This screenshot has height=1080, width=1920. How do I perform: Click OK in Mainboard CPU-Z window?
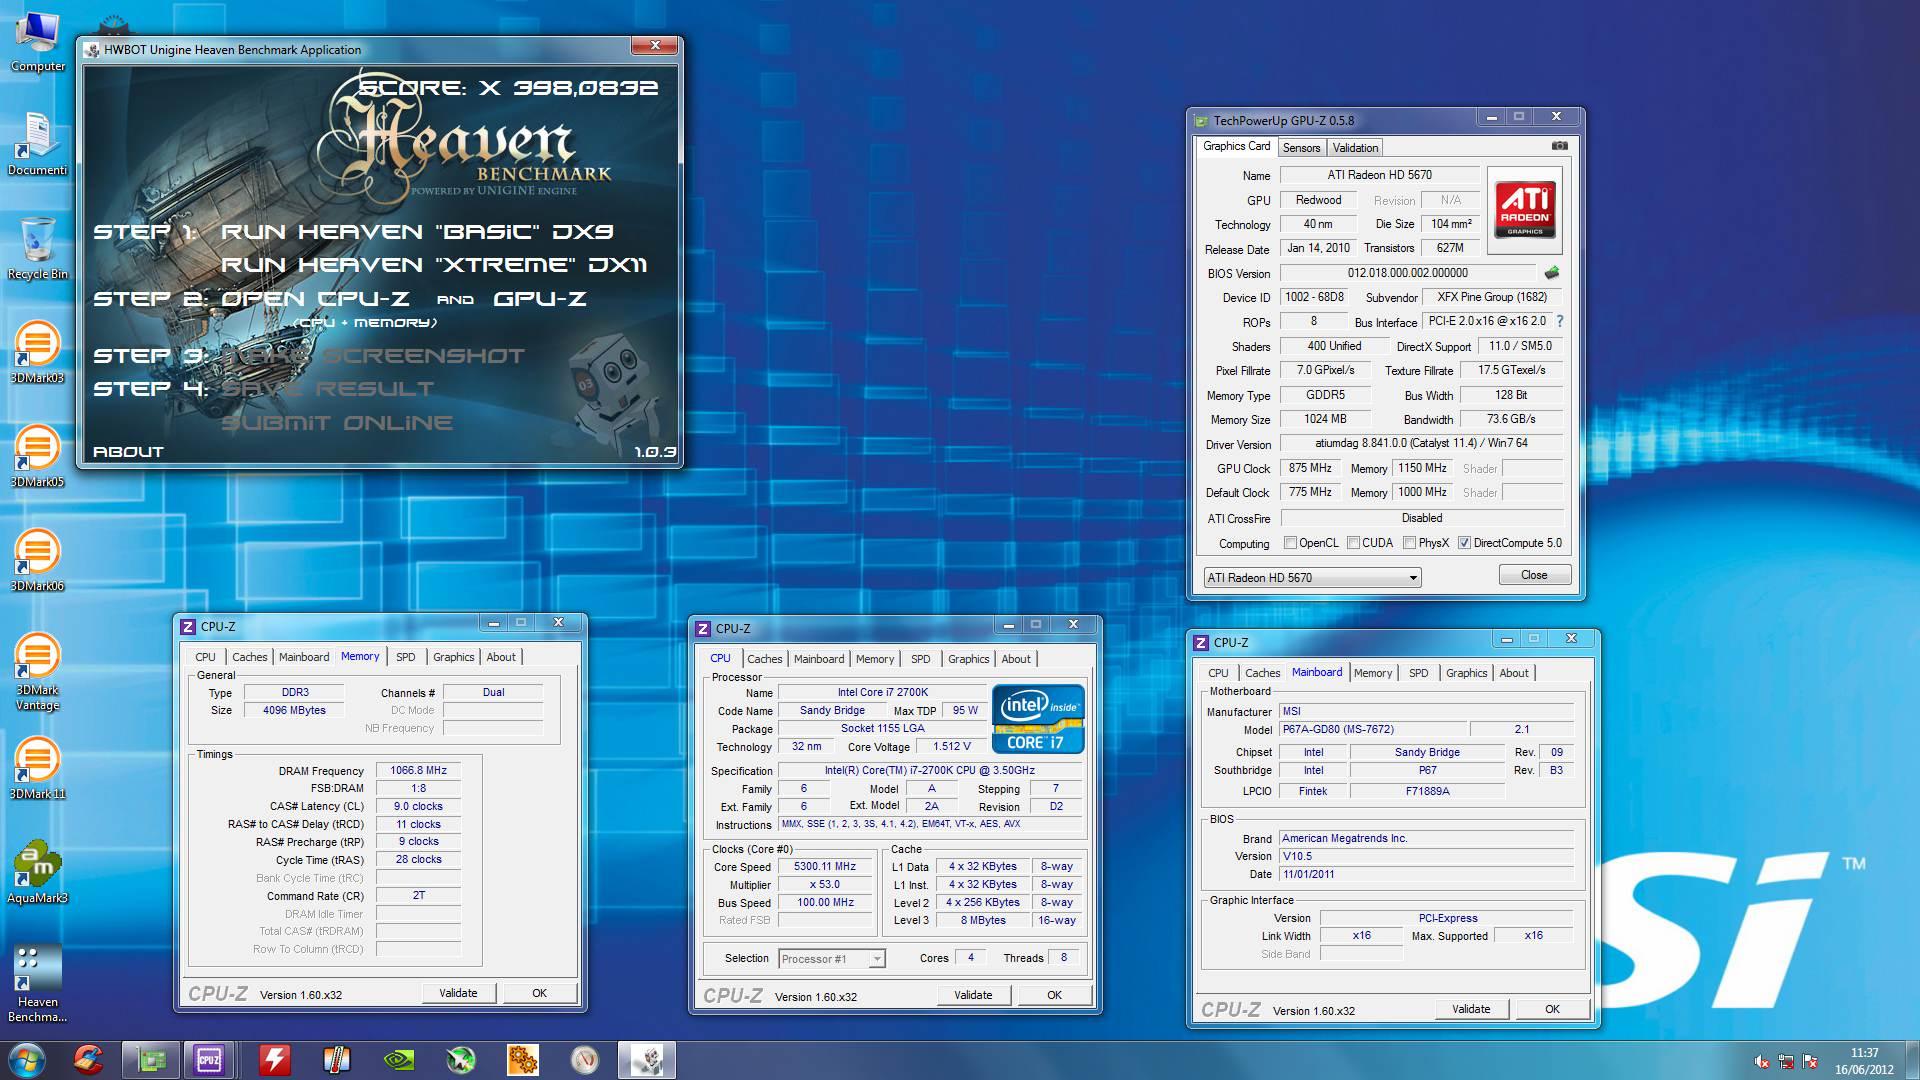pyautogui.click(x=1552, y=1009)
